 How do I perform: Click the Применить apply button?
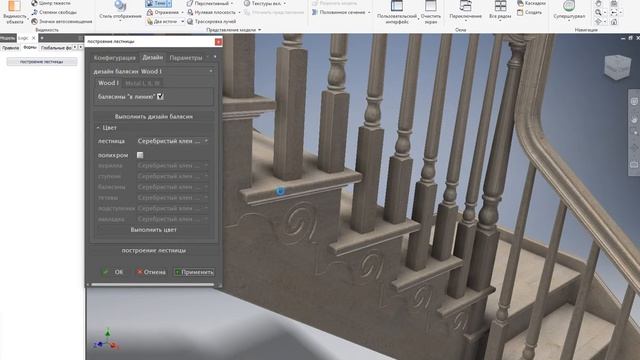tap(194, 272)
